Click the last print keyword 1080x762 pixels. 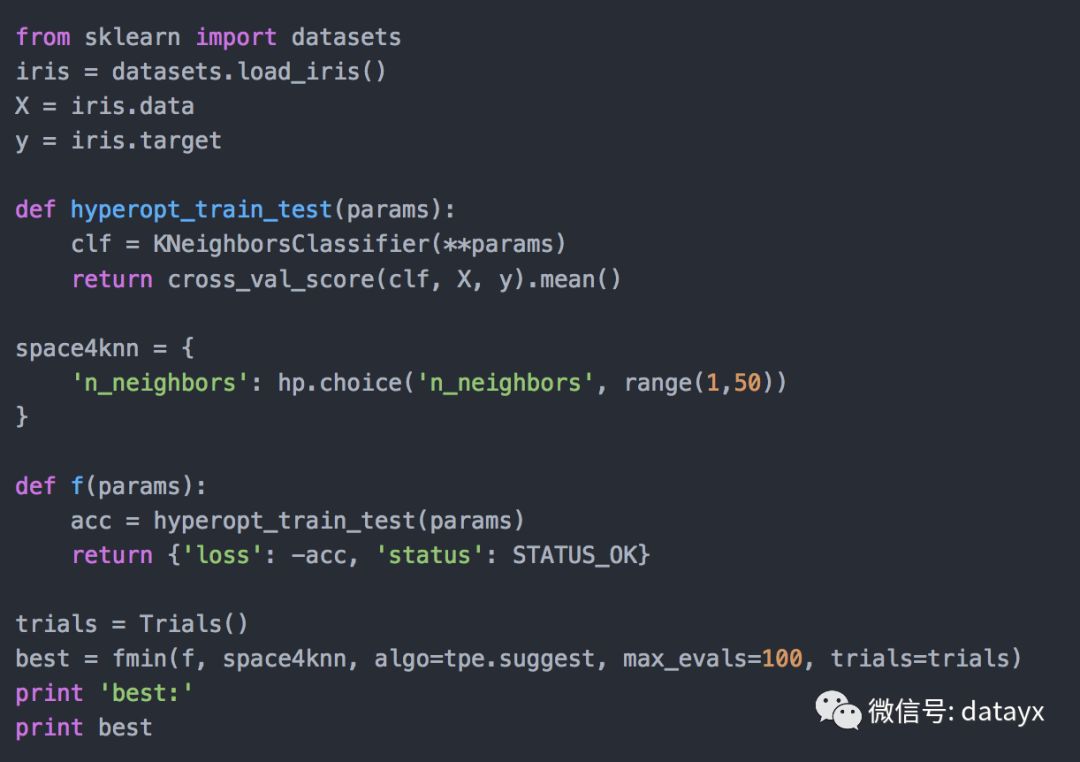pos(49,727)
